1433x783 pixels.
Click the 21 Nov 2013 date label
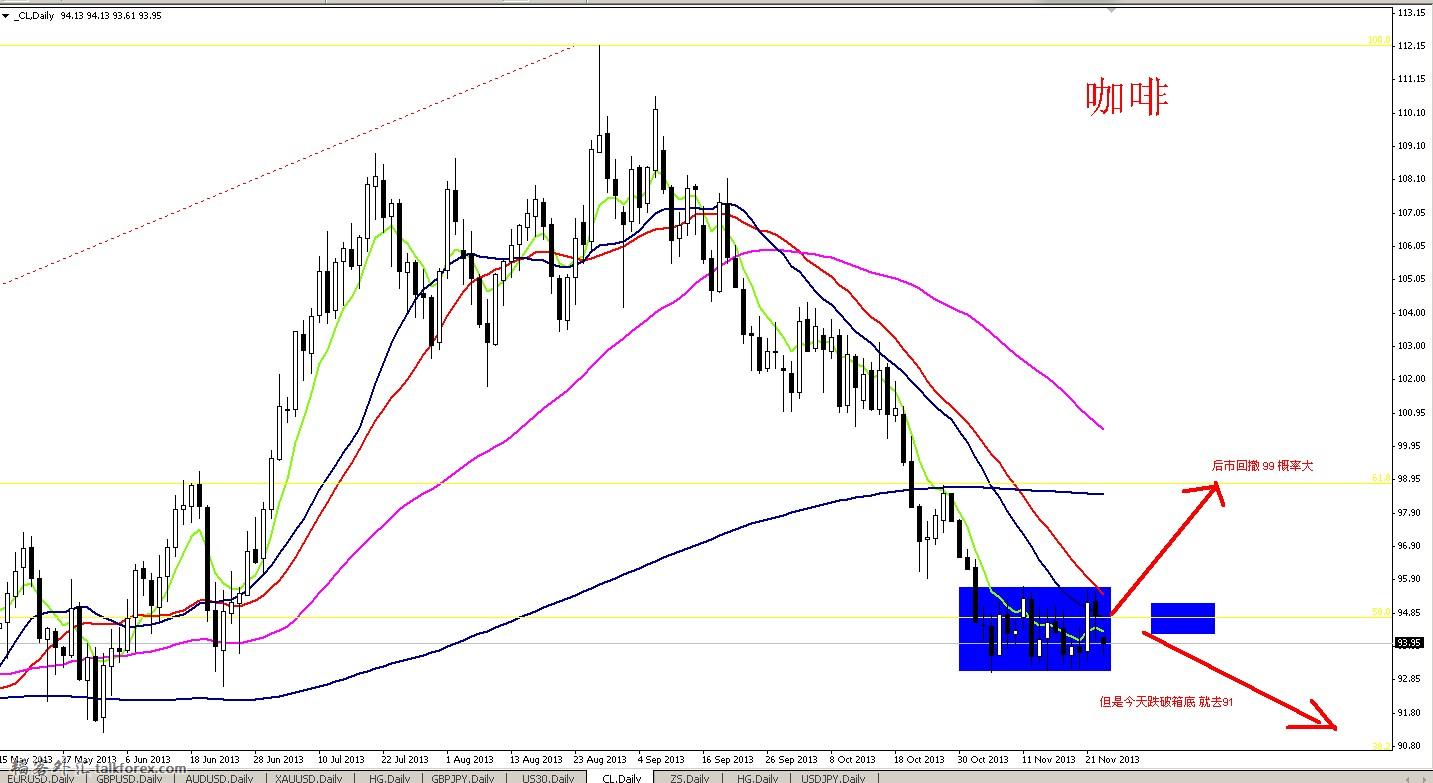tap(1112, 759)
